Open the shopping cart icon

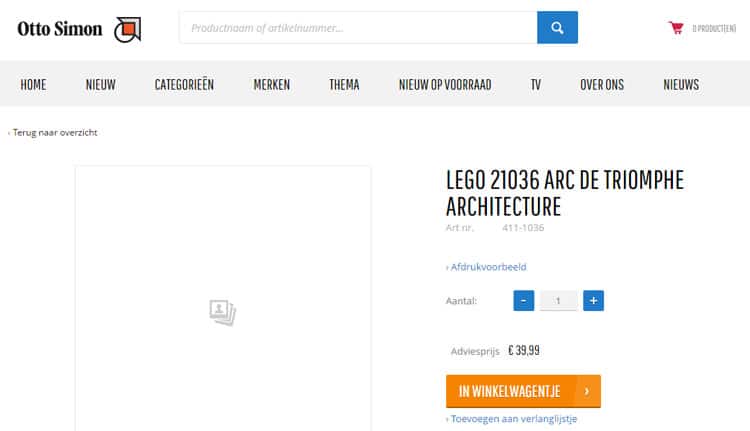click(676, 28)
